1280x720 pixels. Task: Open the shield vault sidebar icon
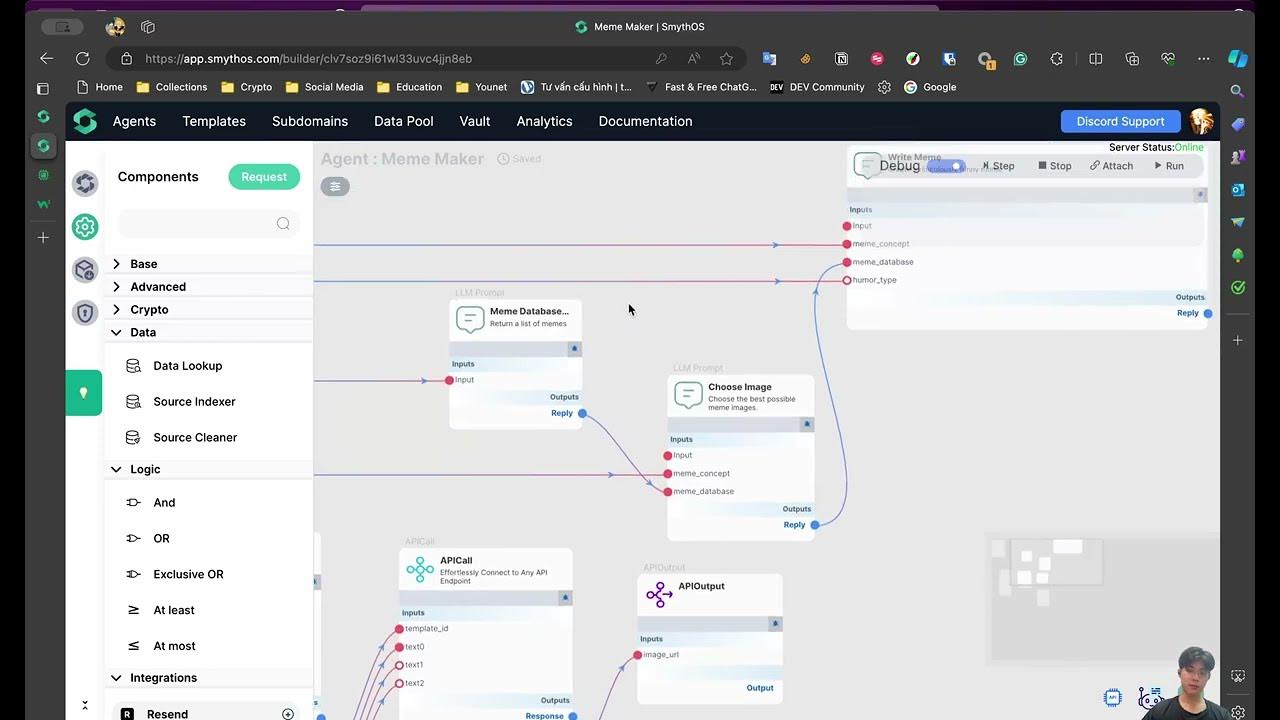pos(85,313)
